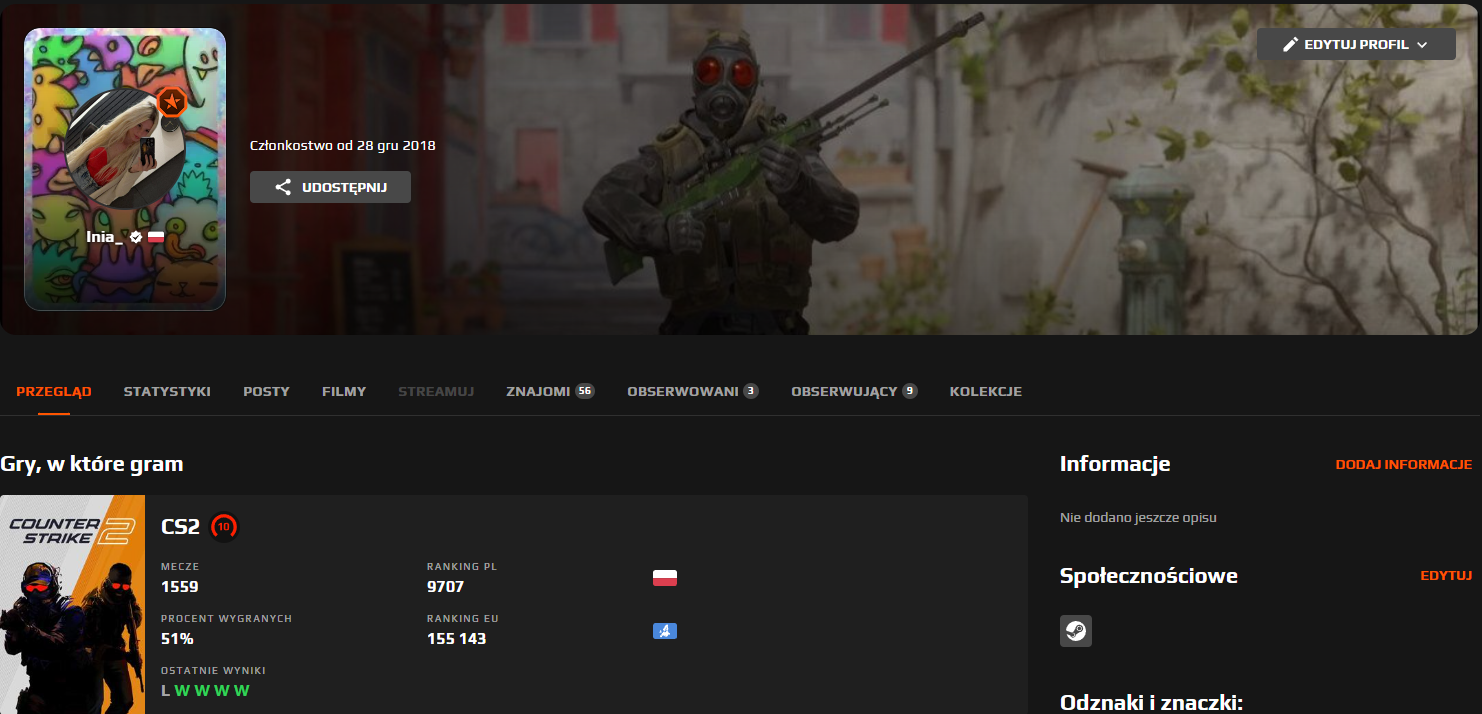This screenshot has height=714, width=1482.
Task: Click the pencil icon on Edytuj Profil
Action: [1291, 45]
